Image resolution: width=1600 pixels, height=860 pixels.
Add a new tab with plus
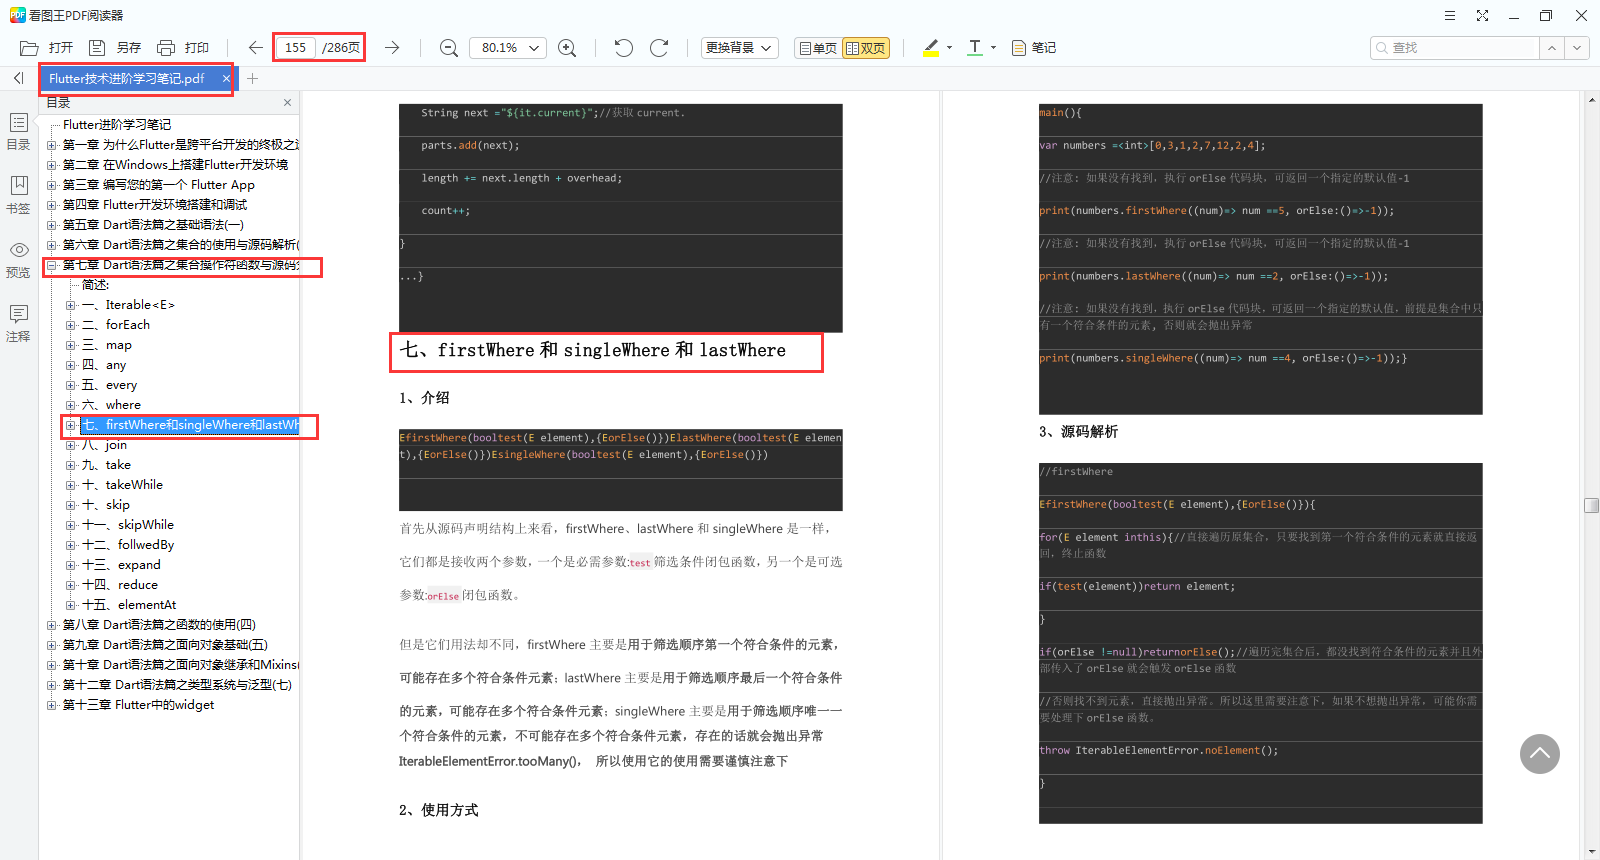coord(253,78)
